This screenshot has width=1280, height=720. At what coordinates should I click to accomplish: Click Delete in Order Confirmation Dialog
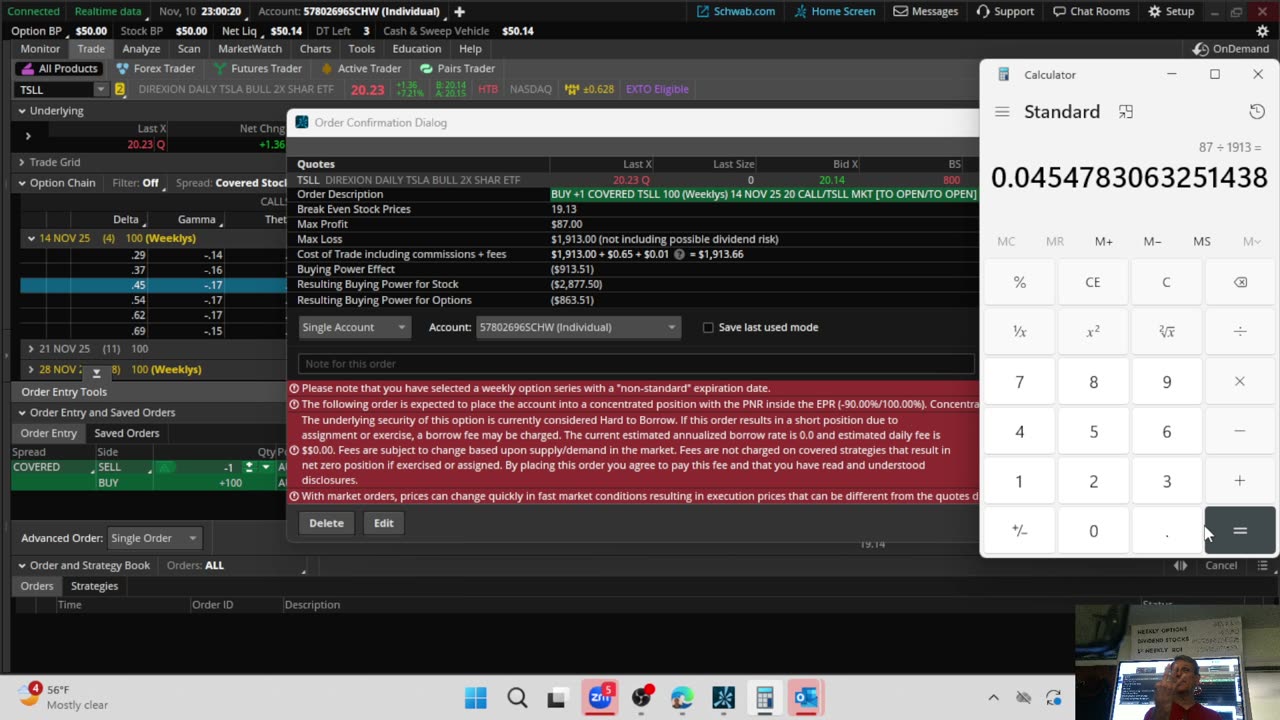click(326, 523)
